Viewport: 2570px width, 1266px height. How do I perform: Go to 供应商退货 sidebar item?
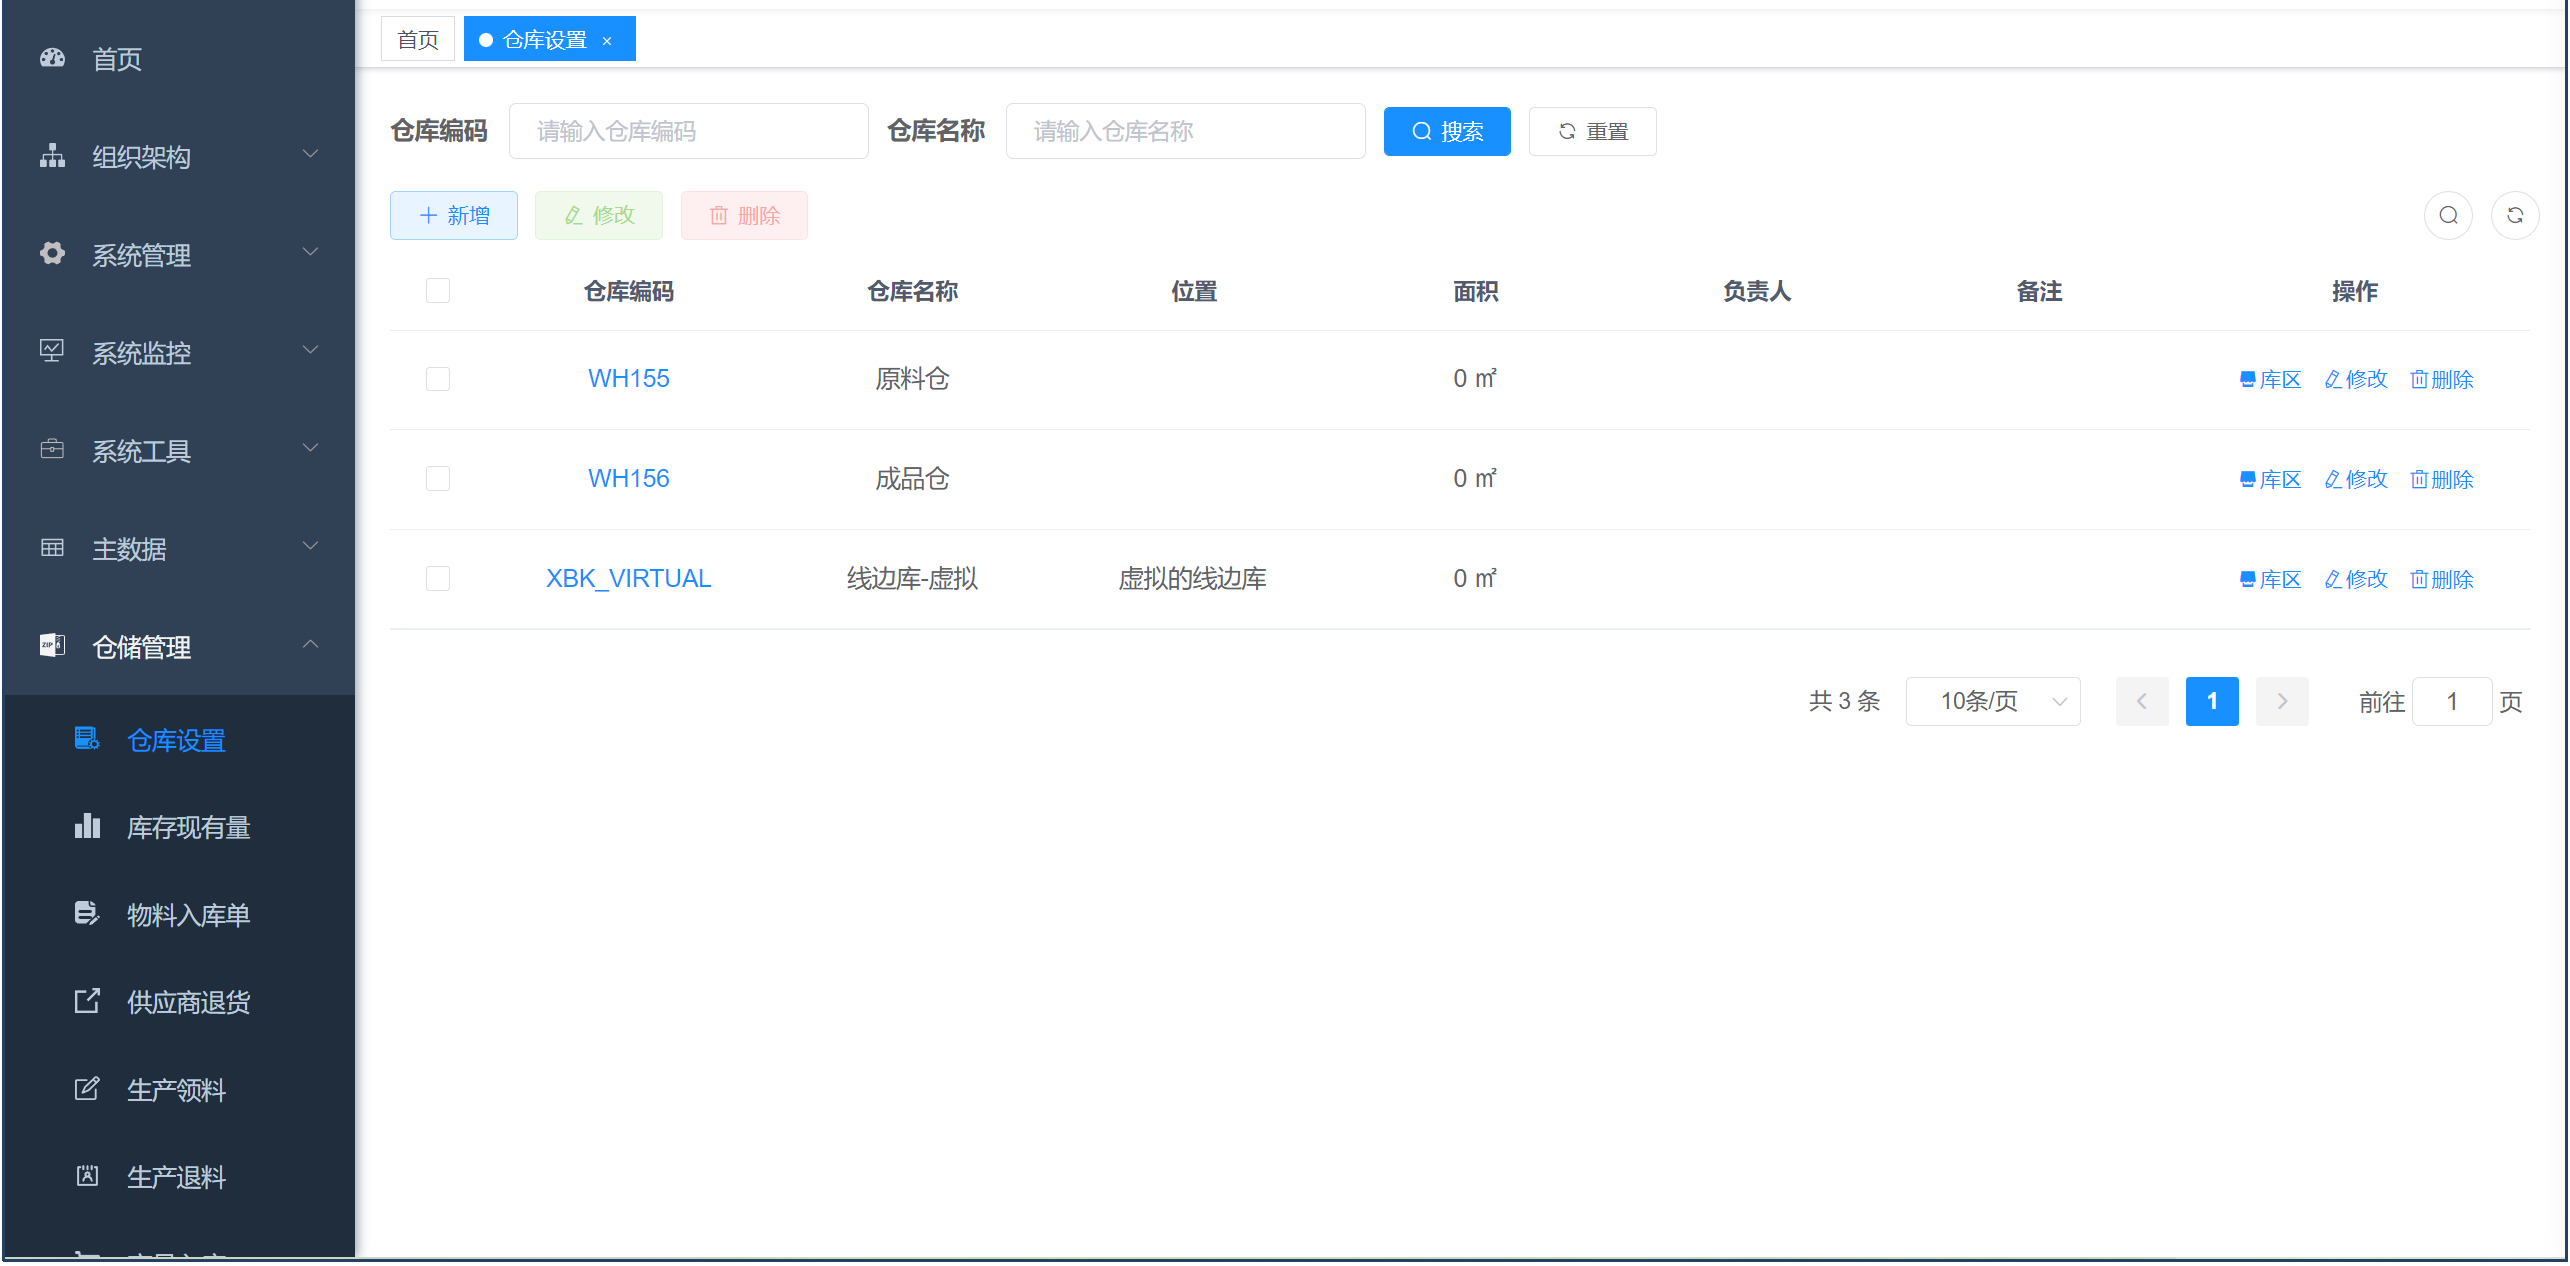coord(188,1002)
